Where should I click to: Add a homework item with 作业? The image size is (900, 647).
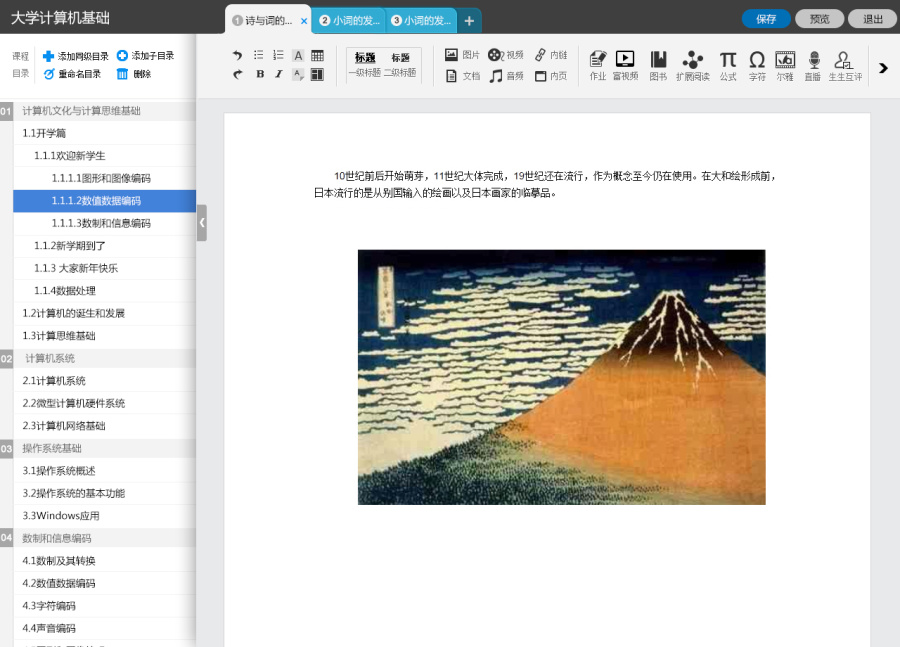coord(598,65)
